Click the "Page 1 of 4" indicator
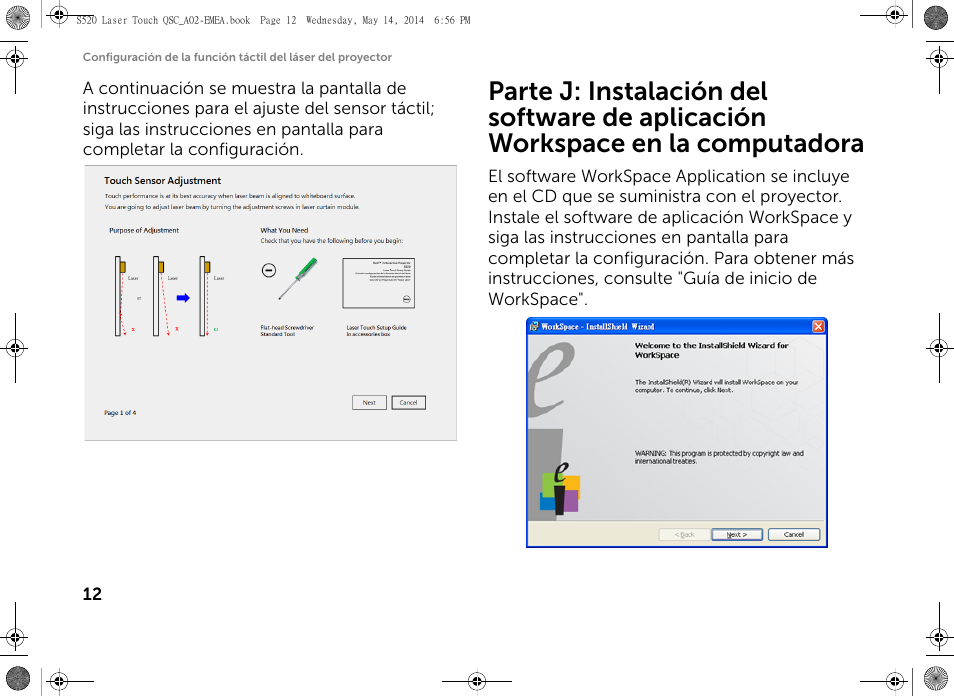This screenshot has height=697, width=954. tap(120, 413)
